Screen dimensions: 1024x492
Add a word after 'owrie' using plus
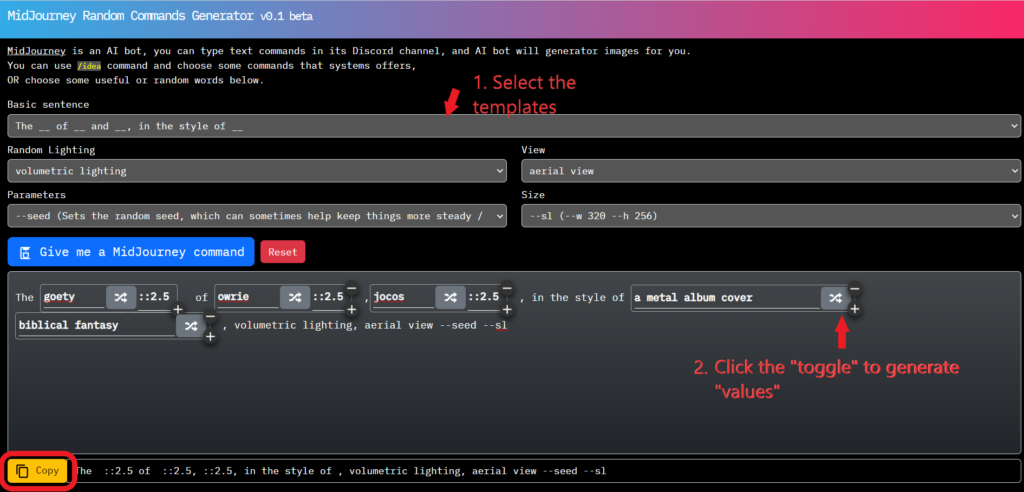tap(351, 310)
